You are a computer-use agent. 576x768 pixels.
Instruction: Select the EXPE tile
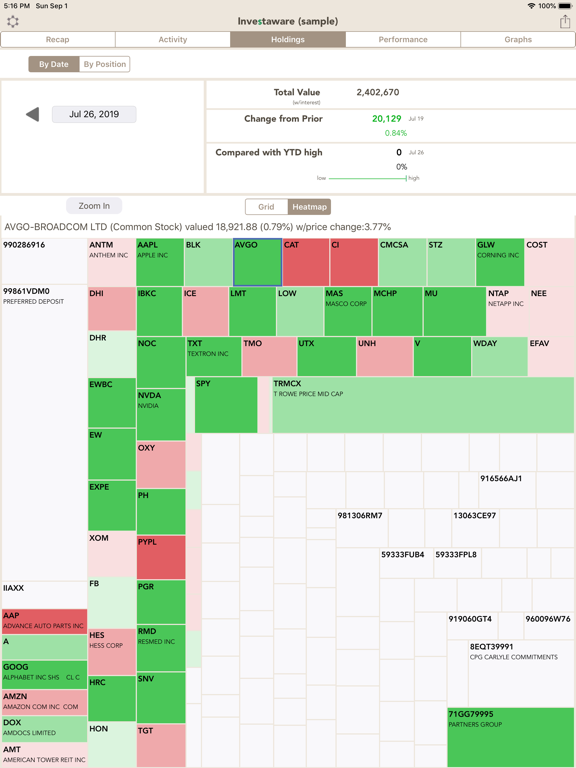[x=112, y=505]
